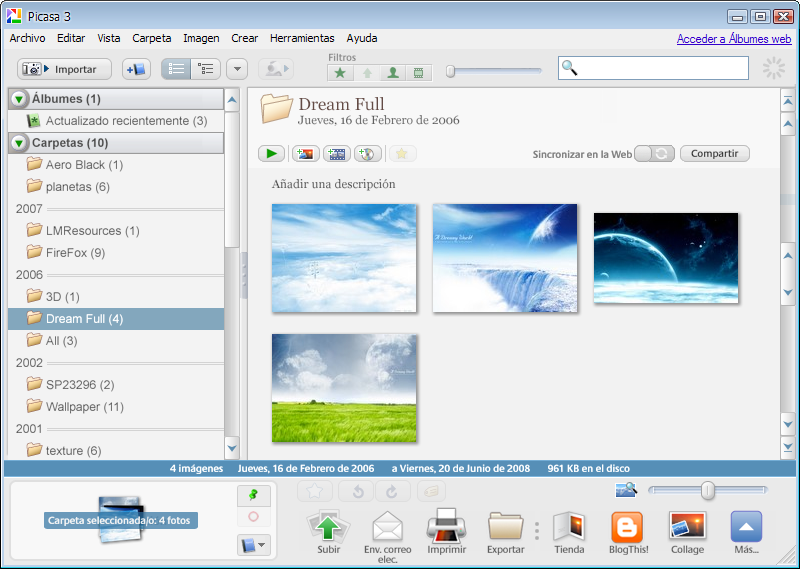Toggle the faces filter
The height and width of the screenshot is (569, 800).
pyautogui.click(x=393, y=72)
